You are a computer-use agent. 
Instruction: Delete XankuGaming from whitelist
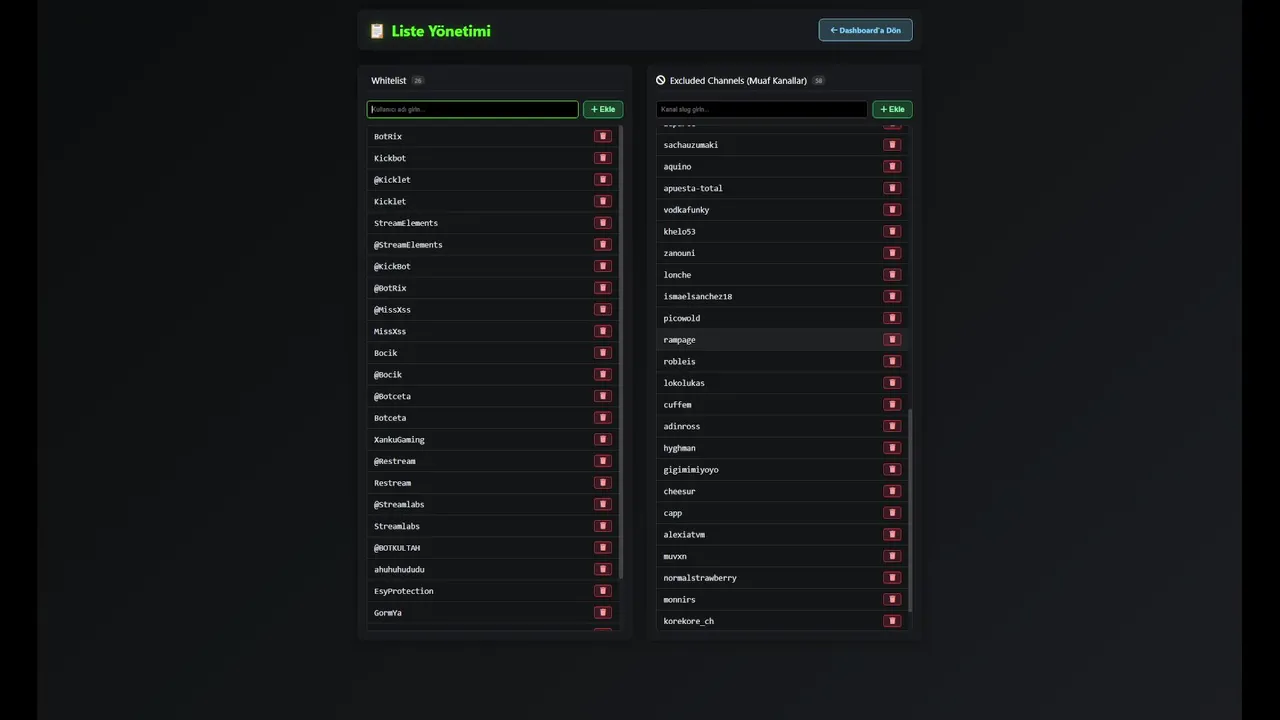pyautogui.click(x=602, y=439)
